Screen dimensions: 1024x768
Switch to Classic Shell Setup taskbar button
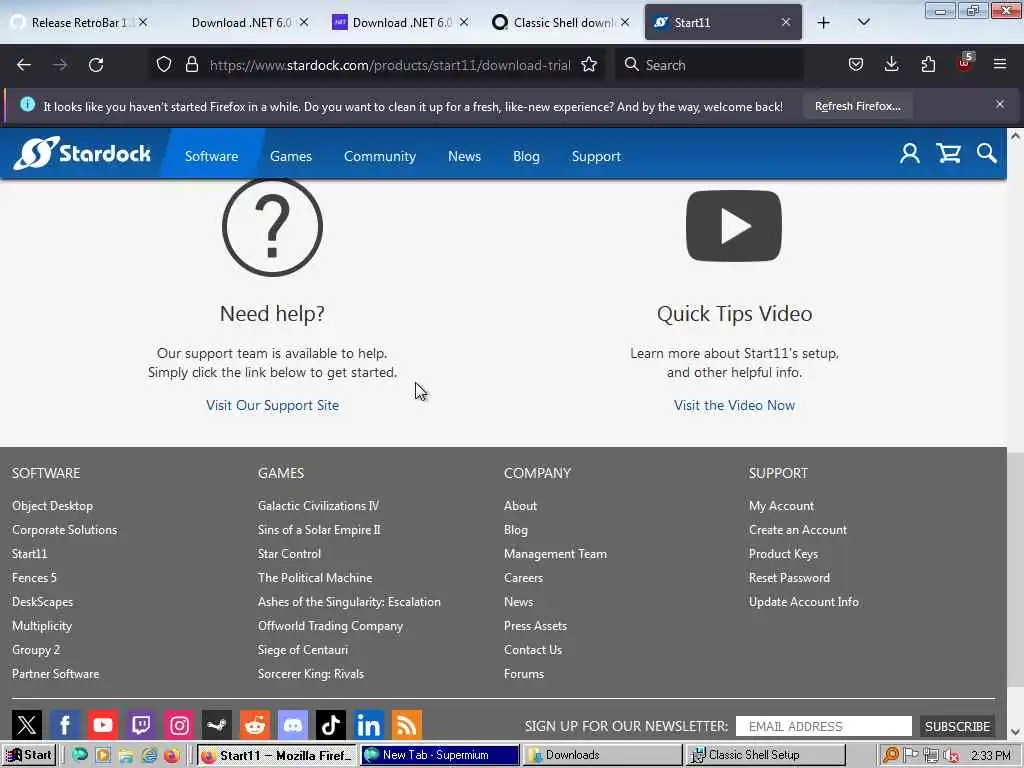tap(765, 755)
